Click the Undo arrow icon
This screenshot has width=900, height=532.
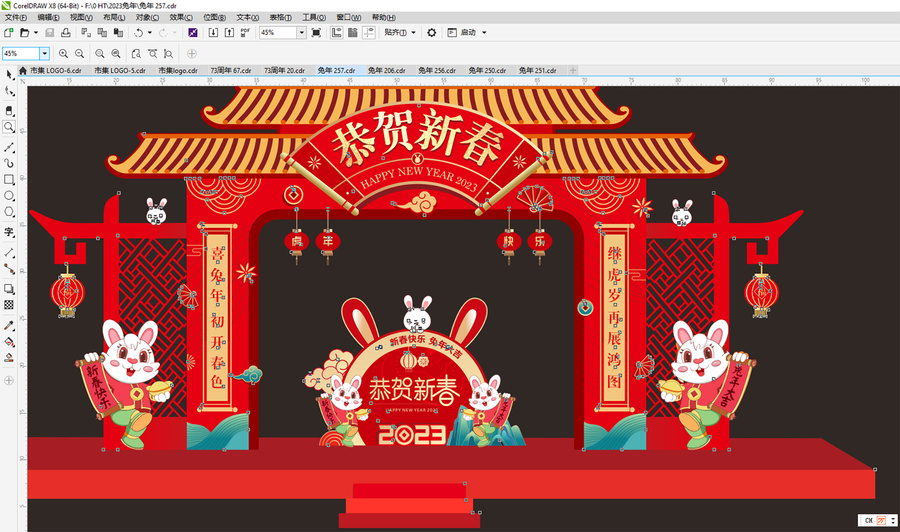click(x=138, y=33)
